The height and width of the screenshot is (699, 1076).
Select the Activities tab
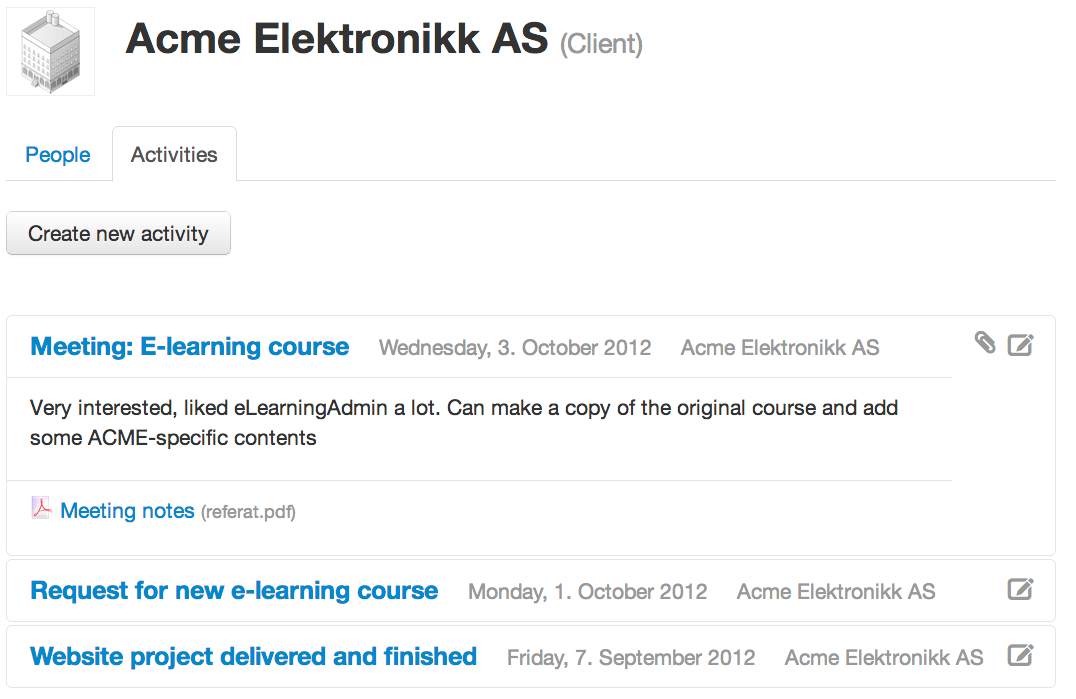[x=174, y=154]
